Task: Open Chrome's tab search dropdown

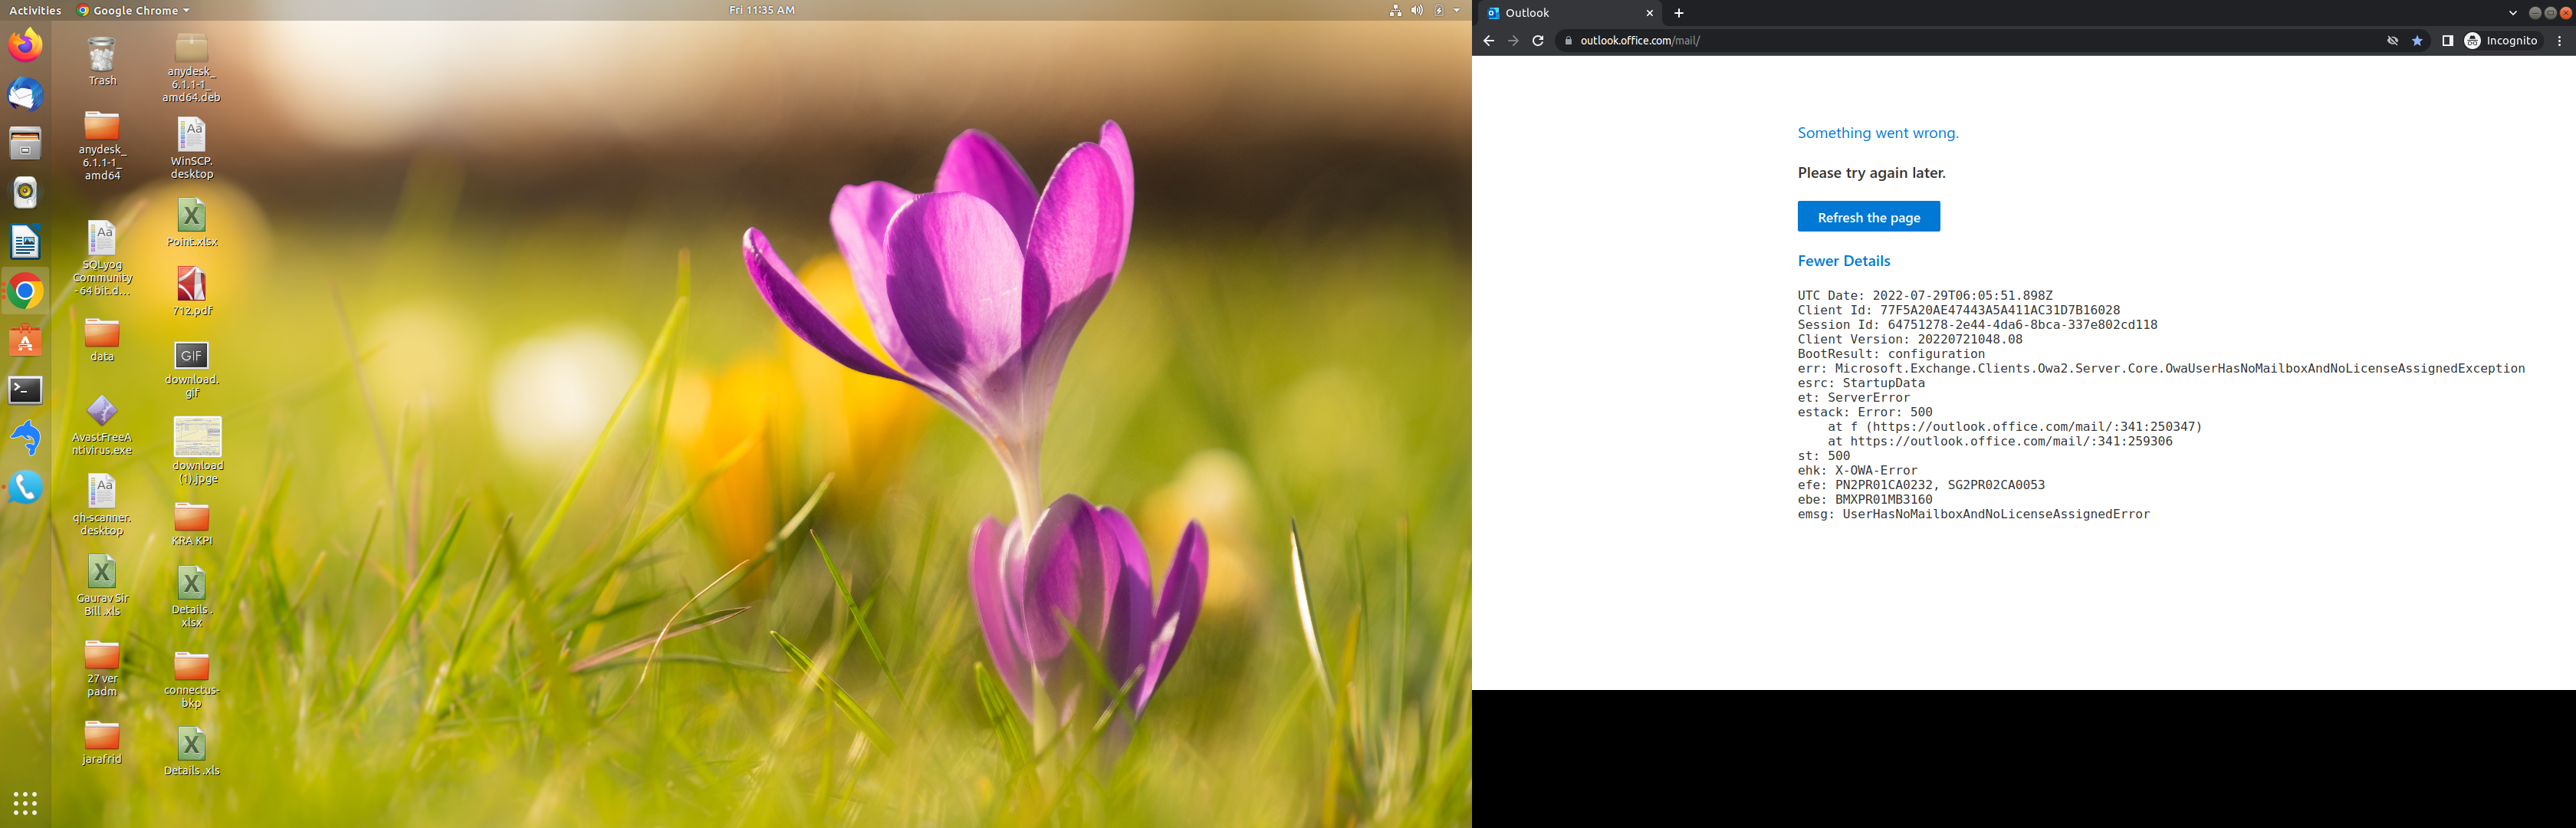Action: [2512, 13]
